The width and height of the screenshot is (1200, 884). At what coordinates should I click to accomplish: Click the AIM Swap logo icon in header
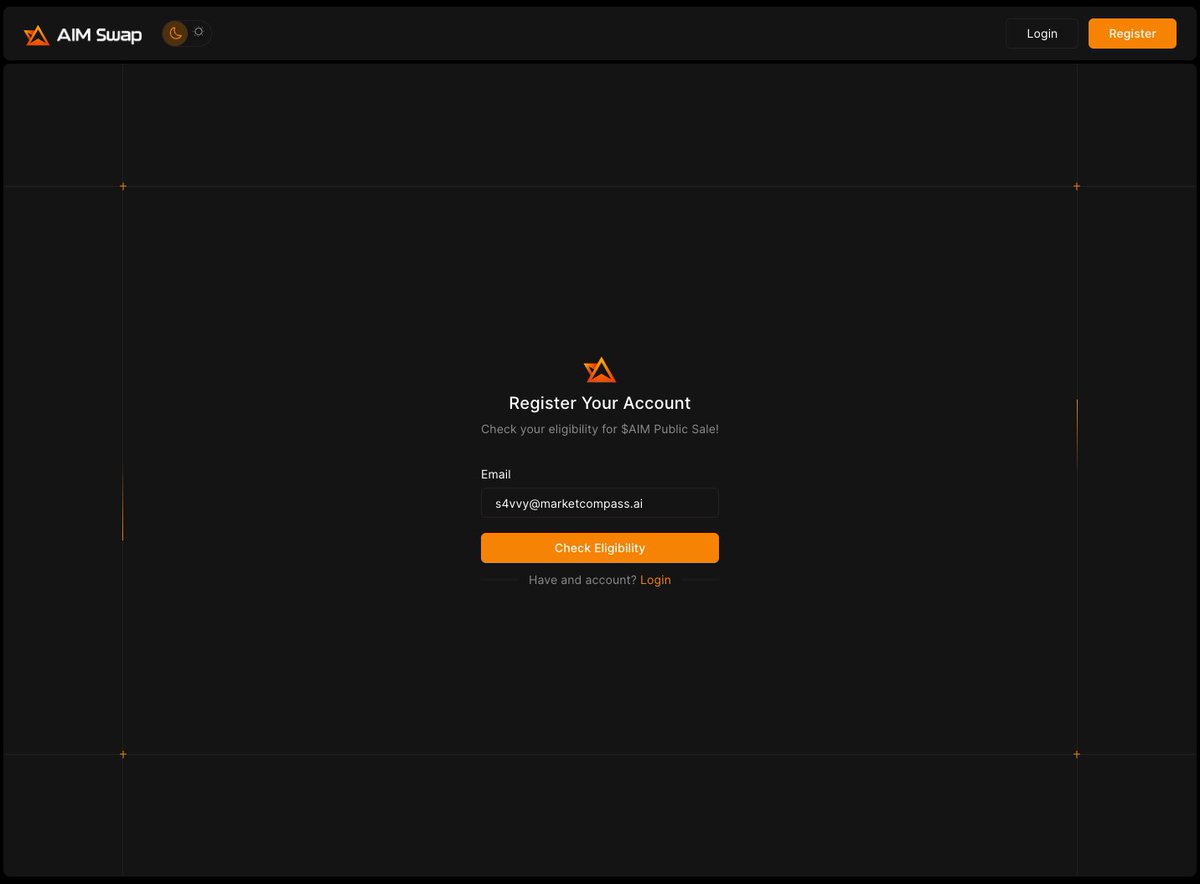(37, 35)
